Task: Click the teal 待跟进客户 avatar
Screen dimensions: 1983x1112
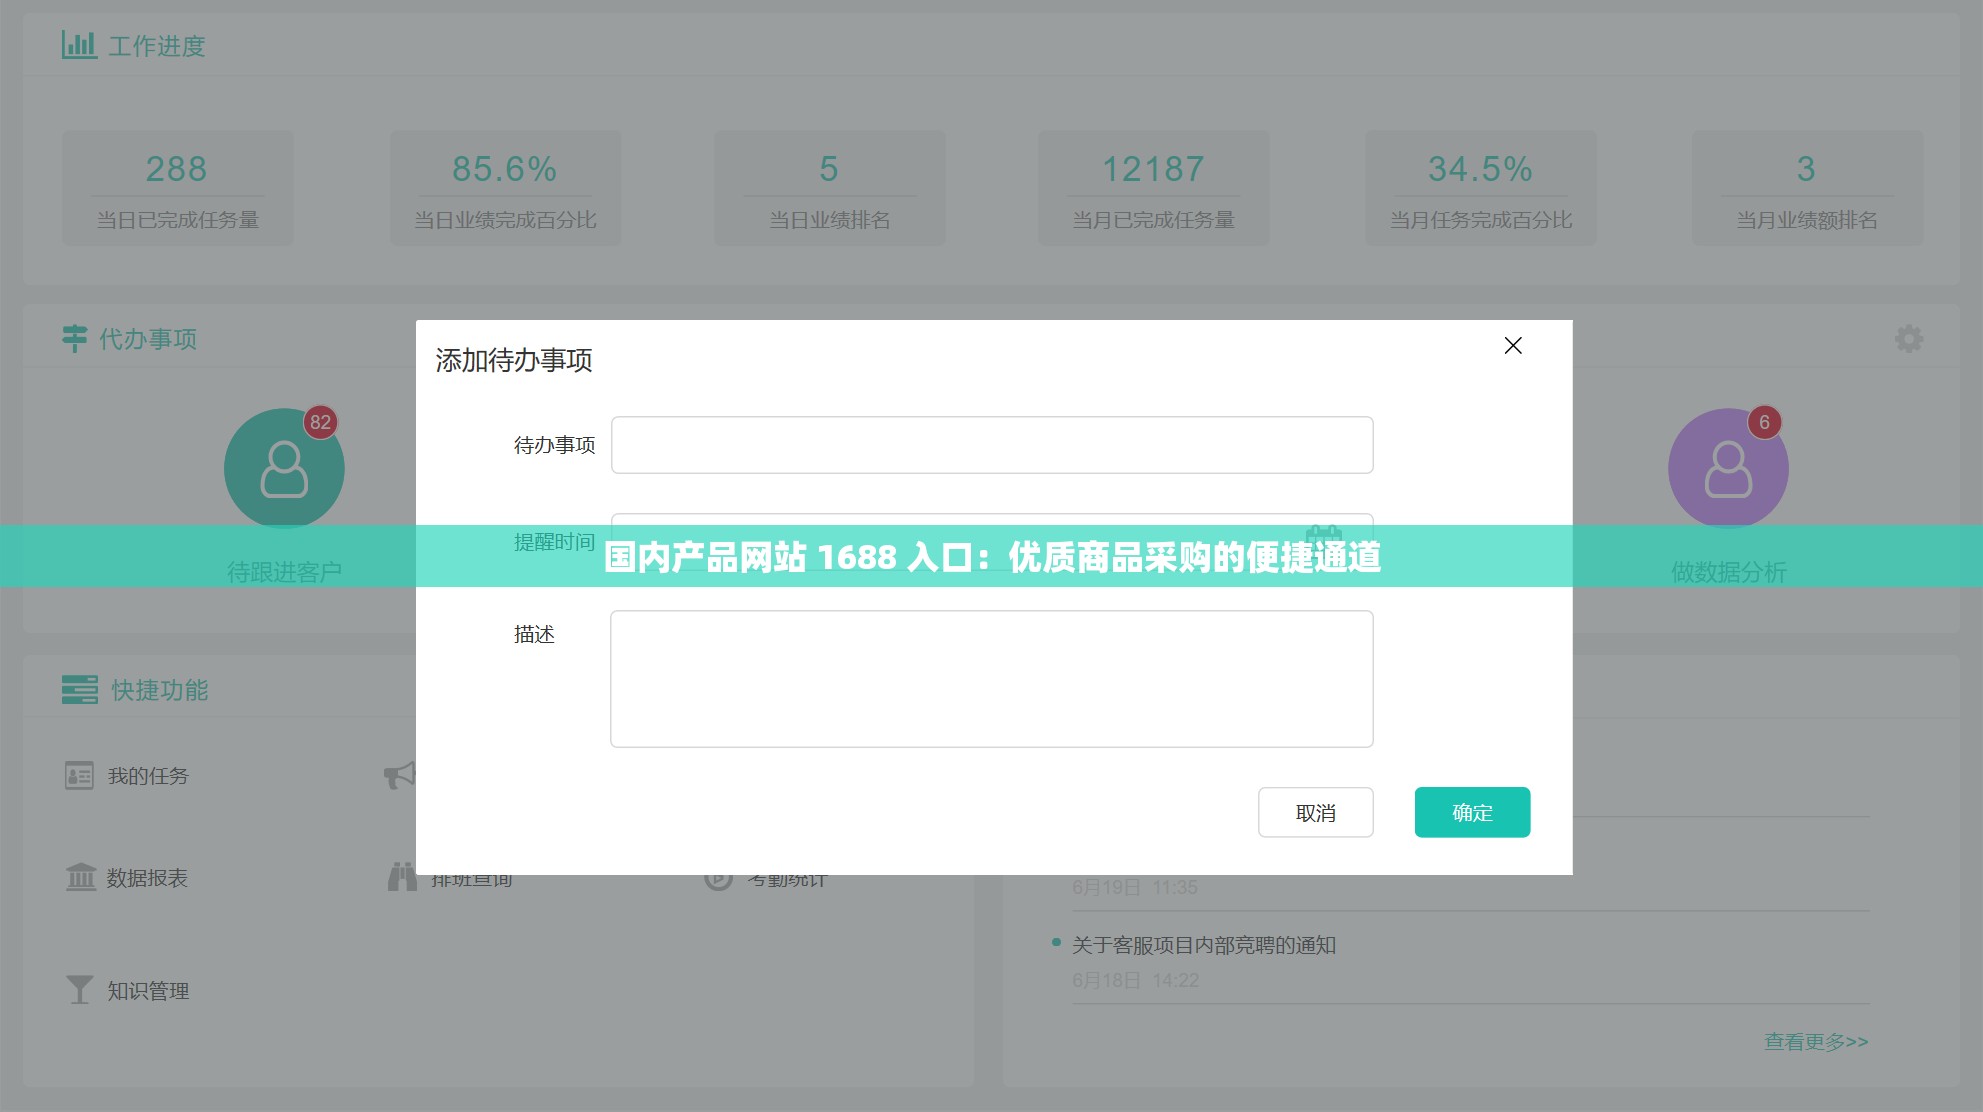Action: pos(284,467)
